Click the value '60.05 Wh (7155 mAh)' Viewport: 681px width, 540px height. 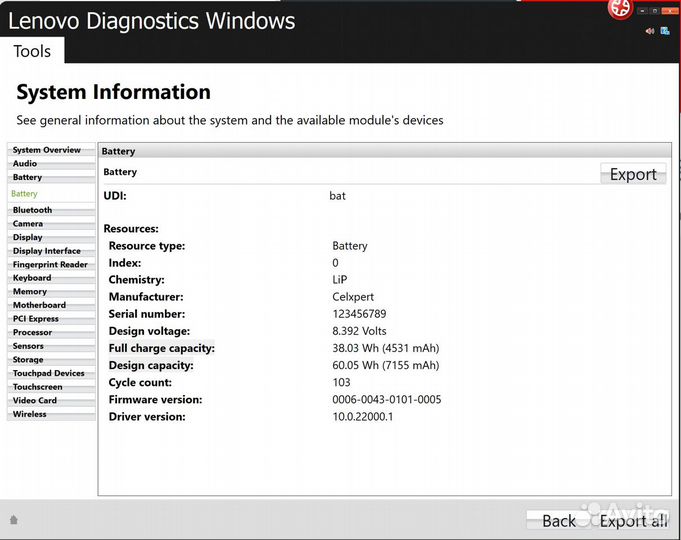click(386, 365)
